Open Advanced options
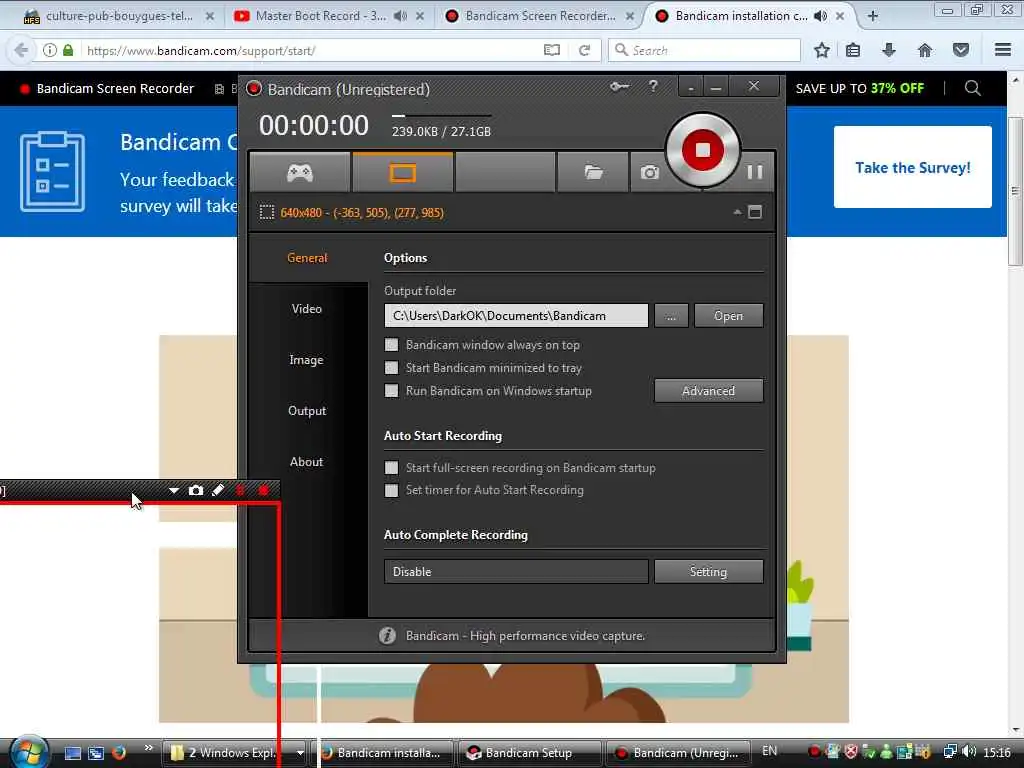Viewport: 1024px width, 768px height. pyautogui.click(x=709, y=391)
